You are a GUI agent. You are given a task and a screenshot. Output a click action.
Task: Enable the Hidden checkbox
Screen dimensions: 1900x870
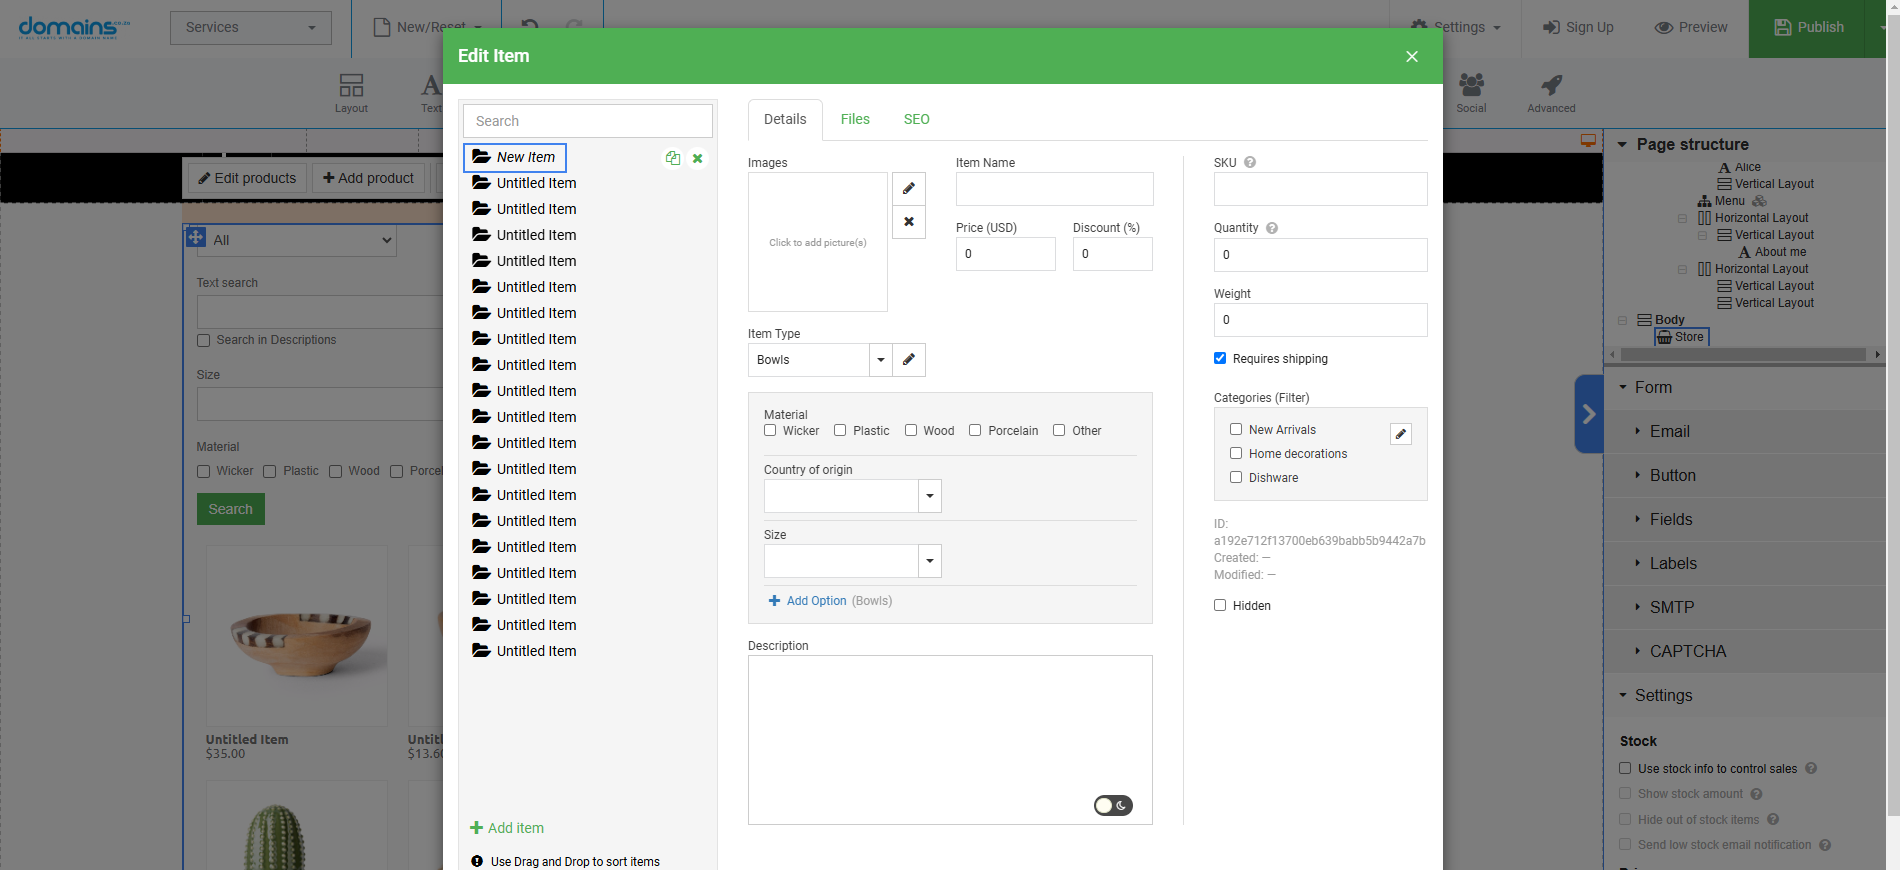coord(1220,605)
